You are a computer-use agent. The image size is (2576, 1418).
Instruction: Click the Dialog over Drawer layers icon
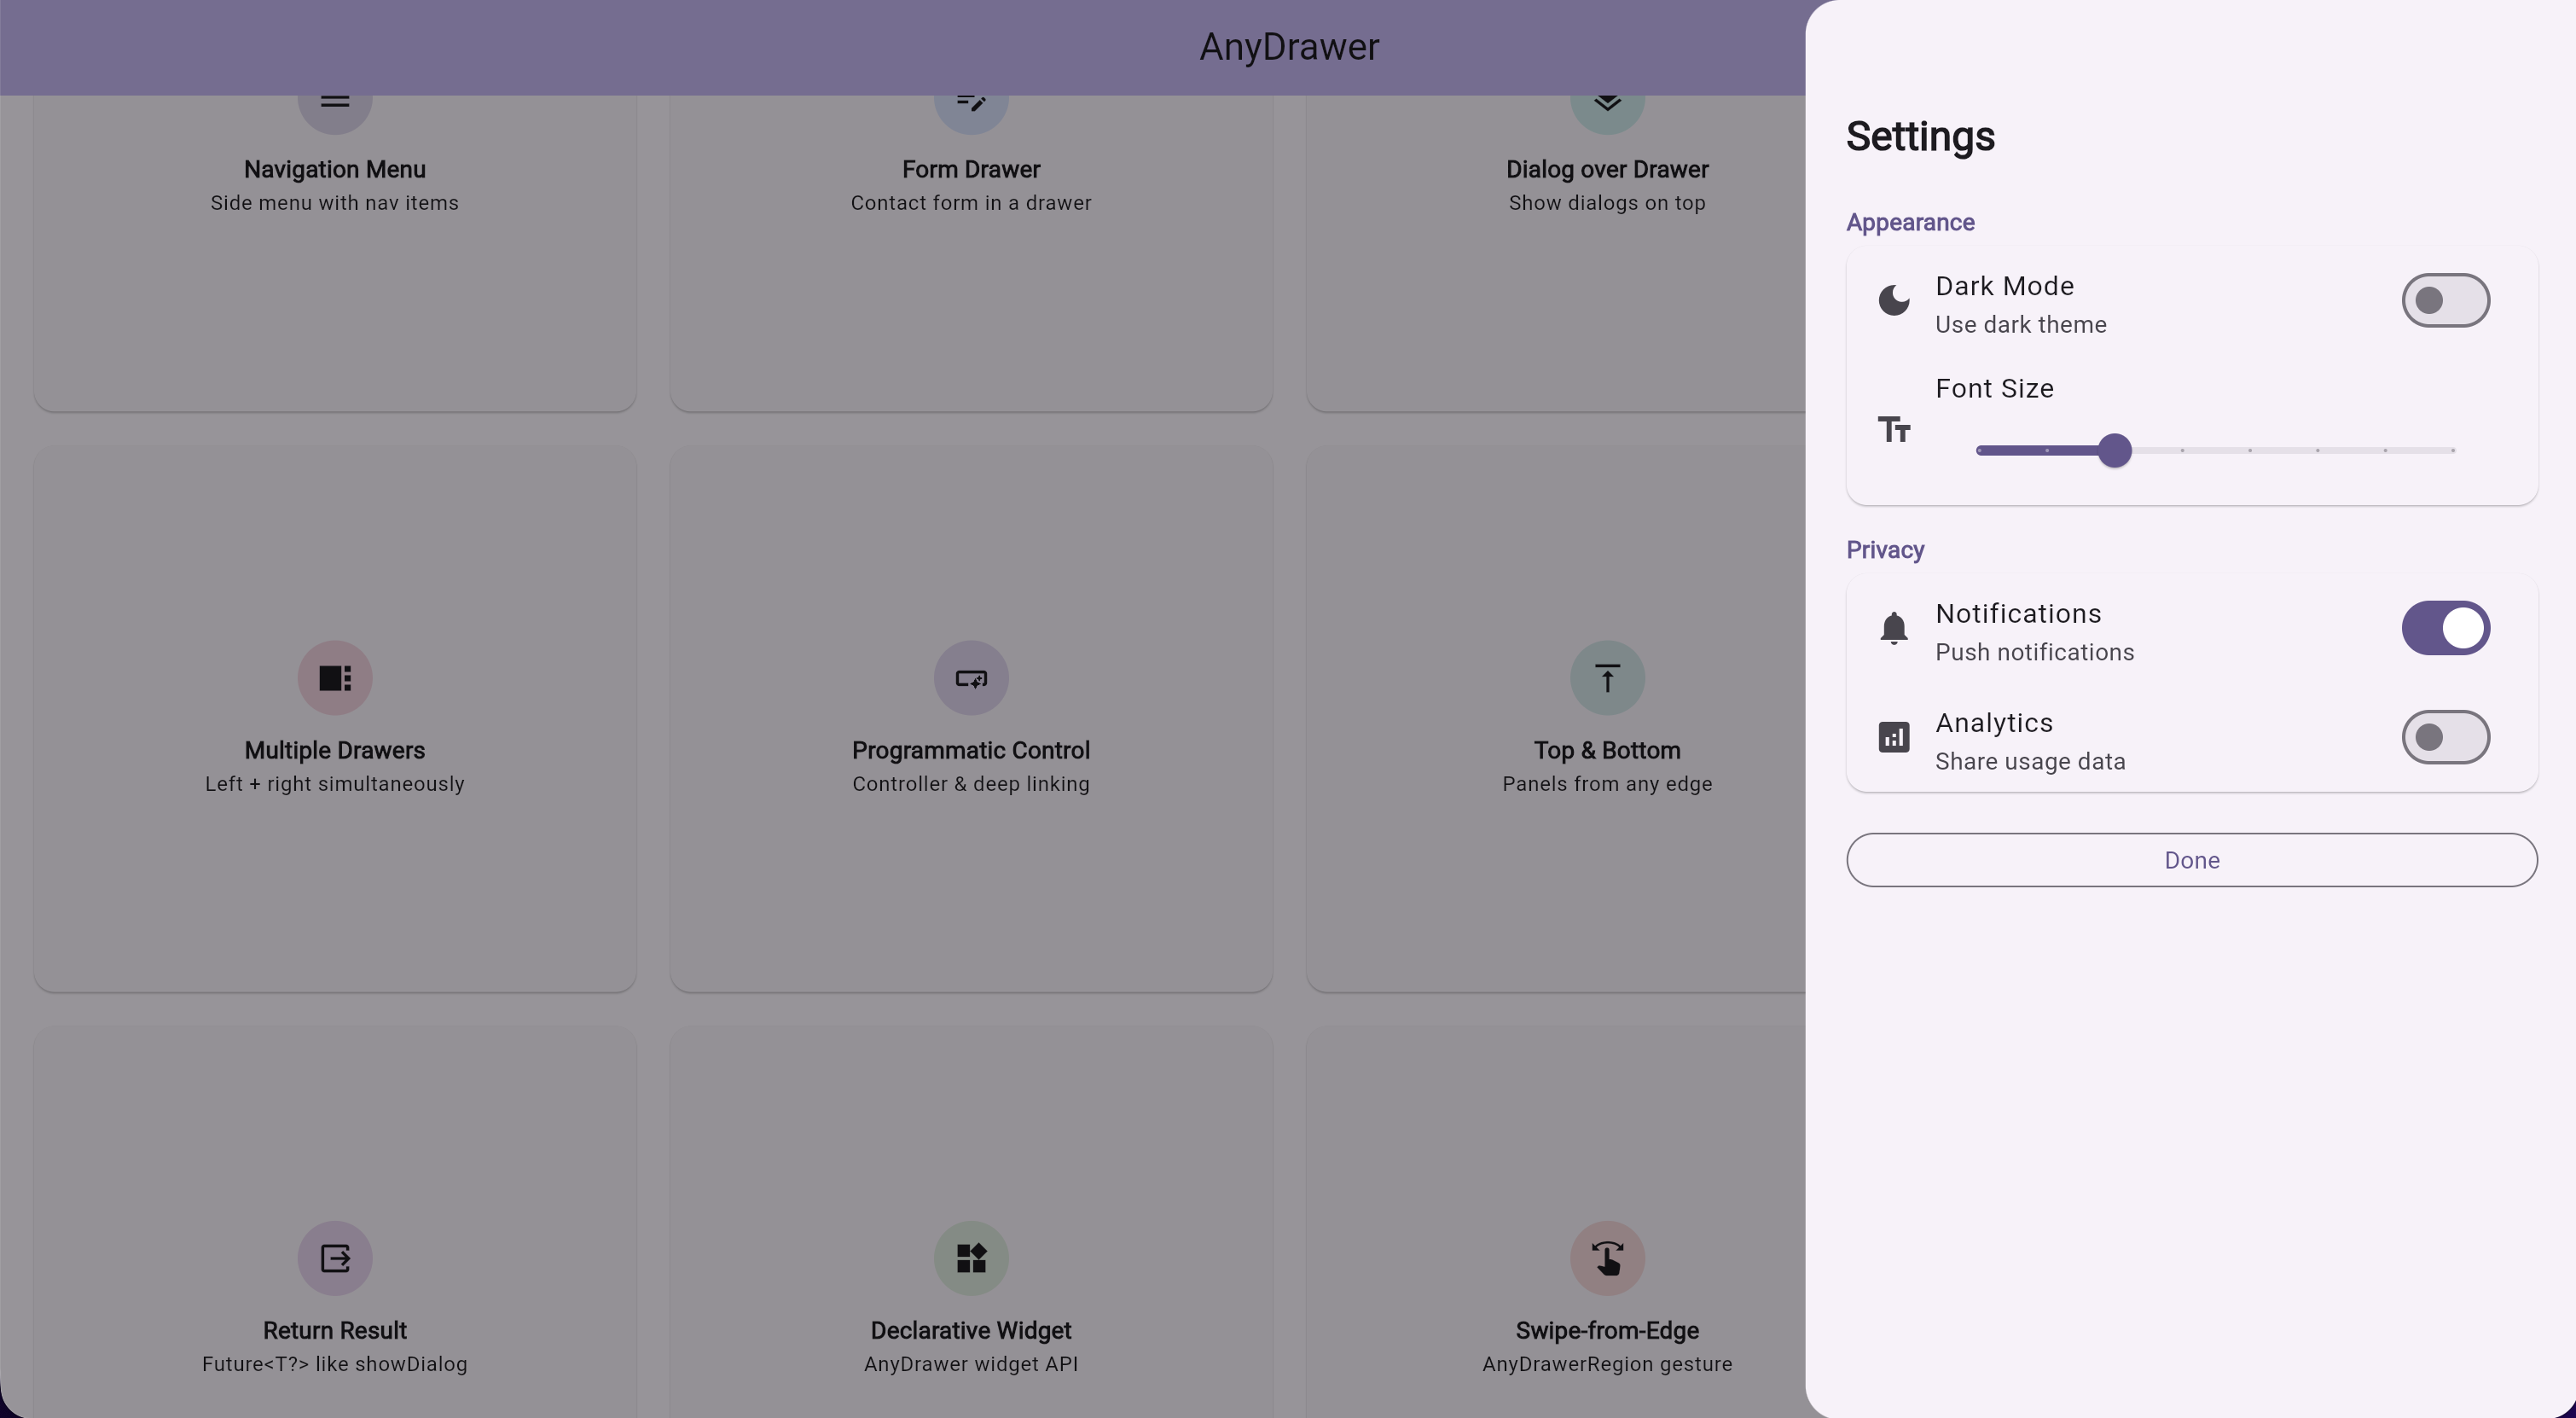(x=1606, y=101)
